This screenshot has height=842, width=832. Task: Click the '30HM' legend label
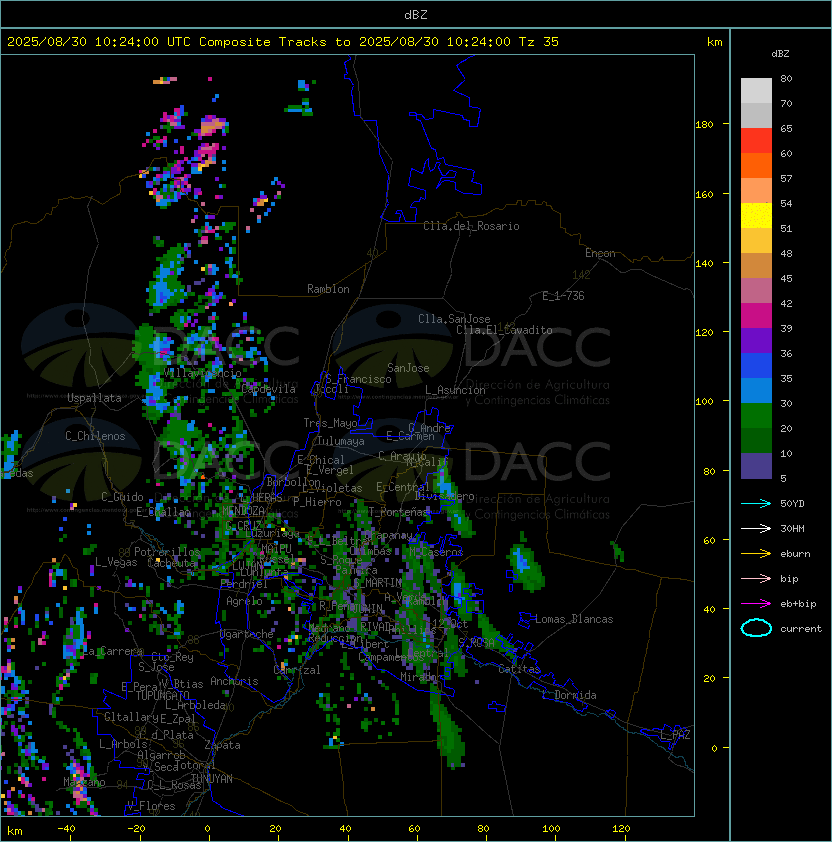tap(792, 528)
